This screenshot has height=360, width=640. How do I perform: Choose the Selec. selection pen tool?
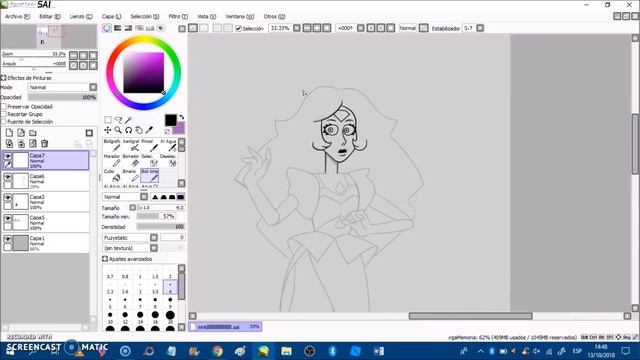click(150, 160)
